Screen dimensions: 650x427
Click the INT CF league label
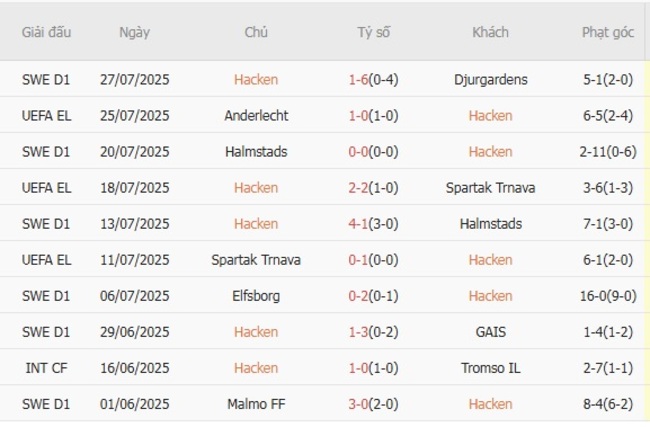click(x=47, y=368)
